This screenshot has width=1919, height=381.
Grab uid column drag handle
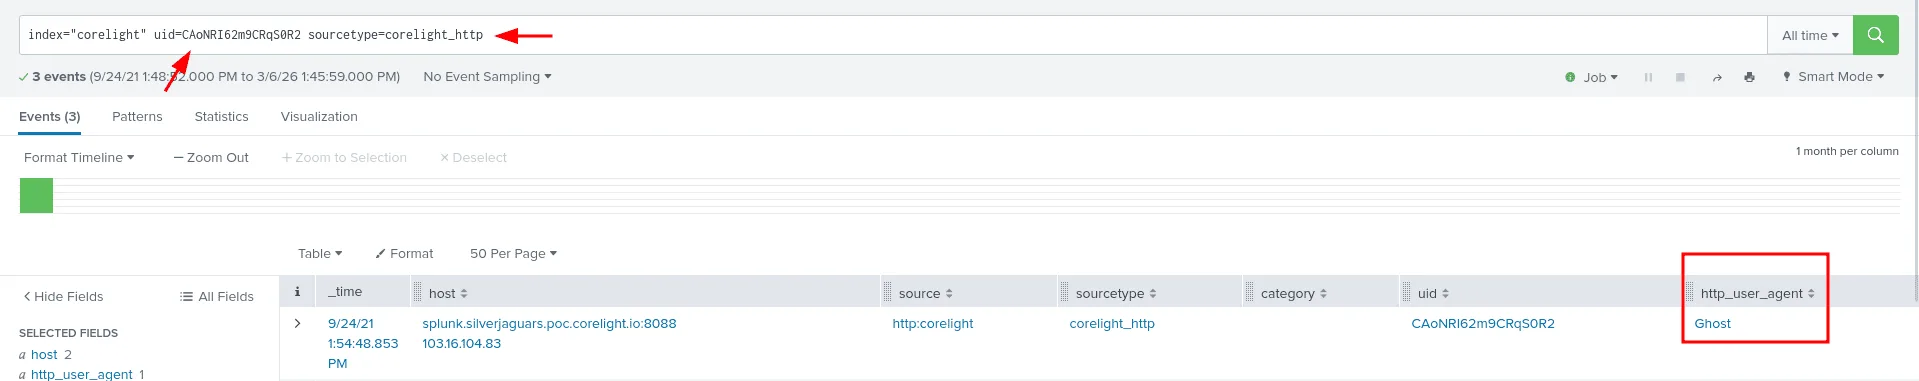click(x=1406, y=293)
